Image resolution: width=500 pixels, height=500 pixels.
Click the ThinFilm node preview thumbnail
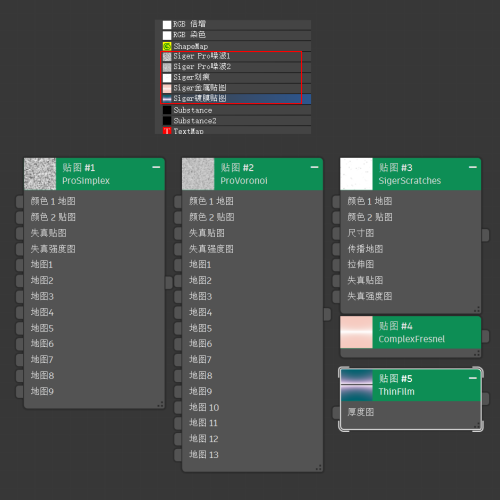(x=356, y=385)
